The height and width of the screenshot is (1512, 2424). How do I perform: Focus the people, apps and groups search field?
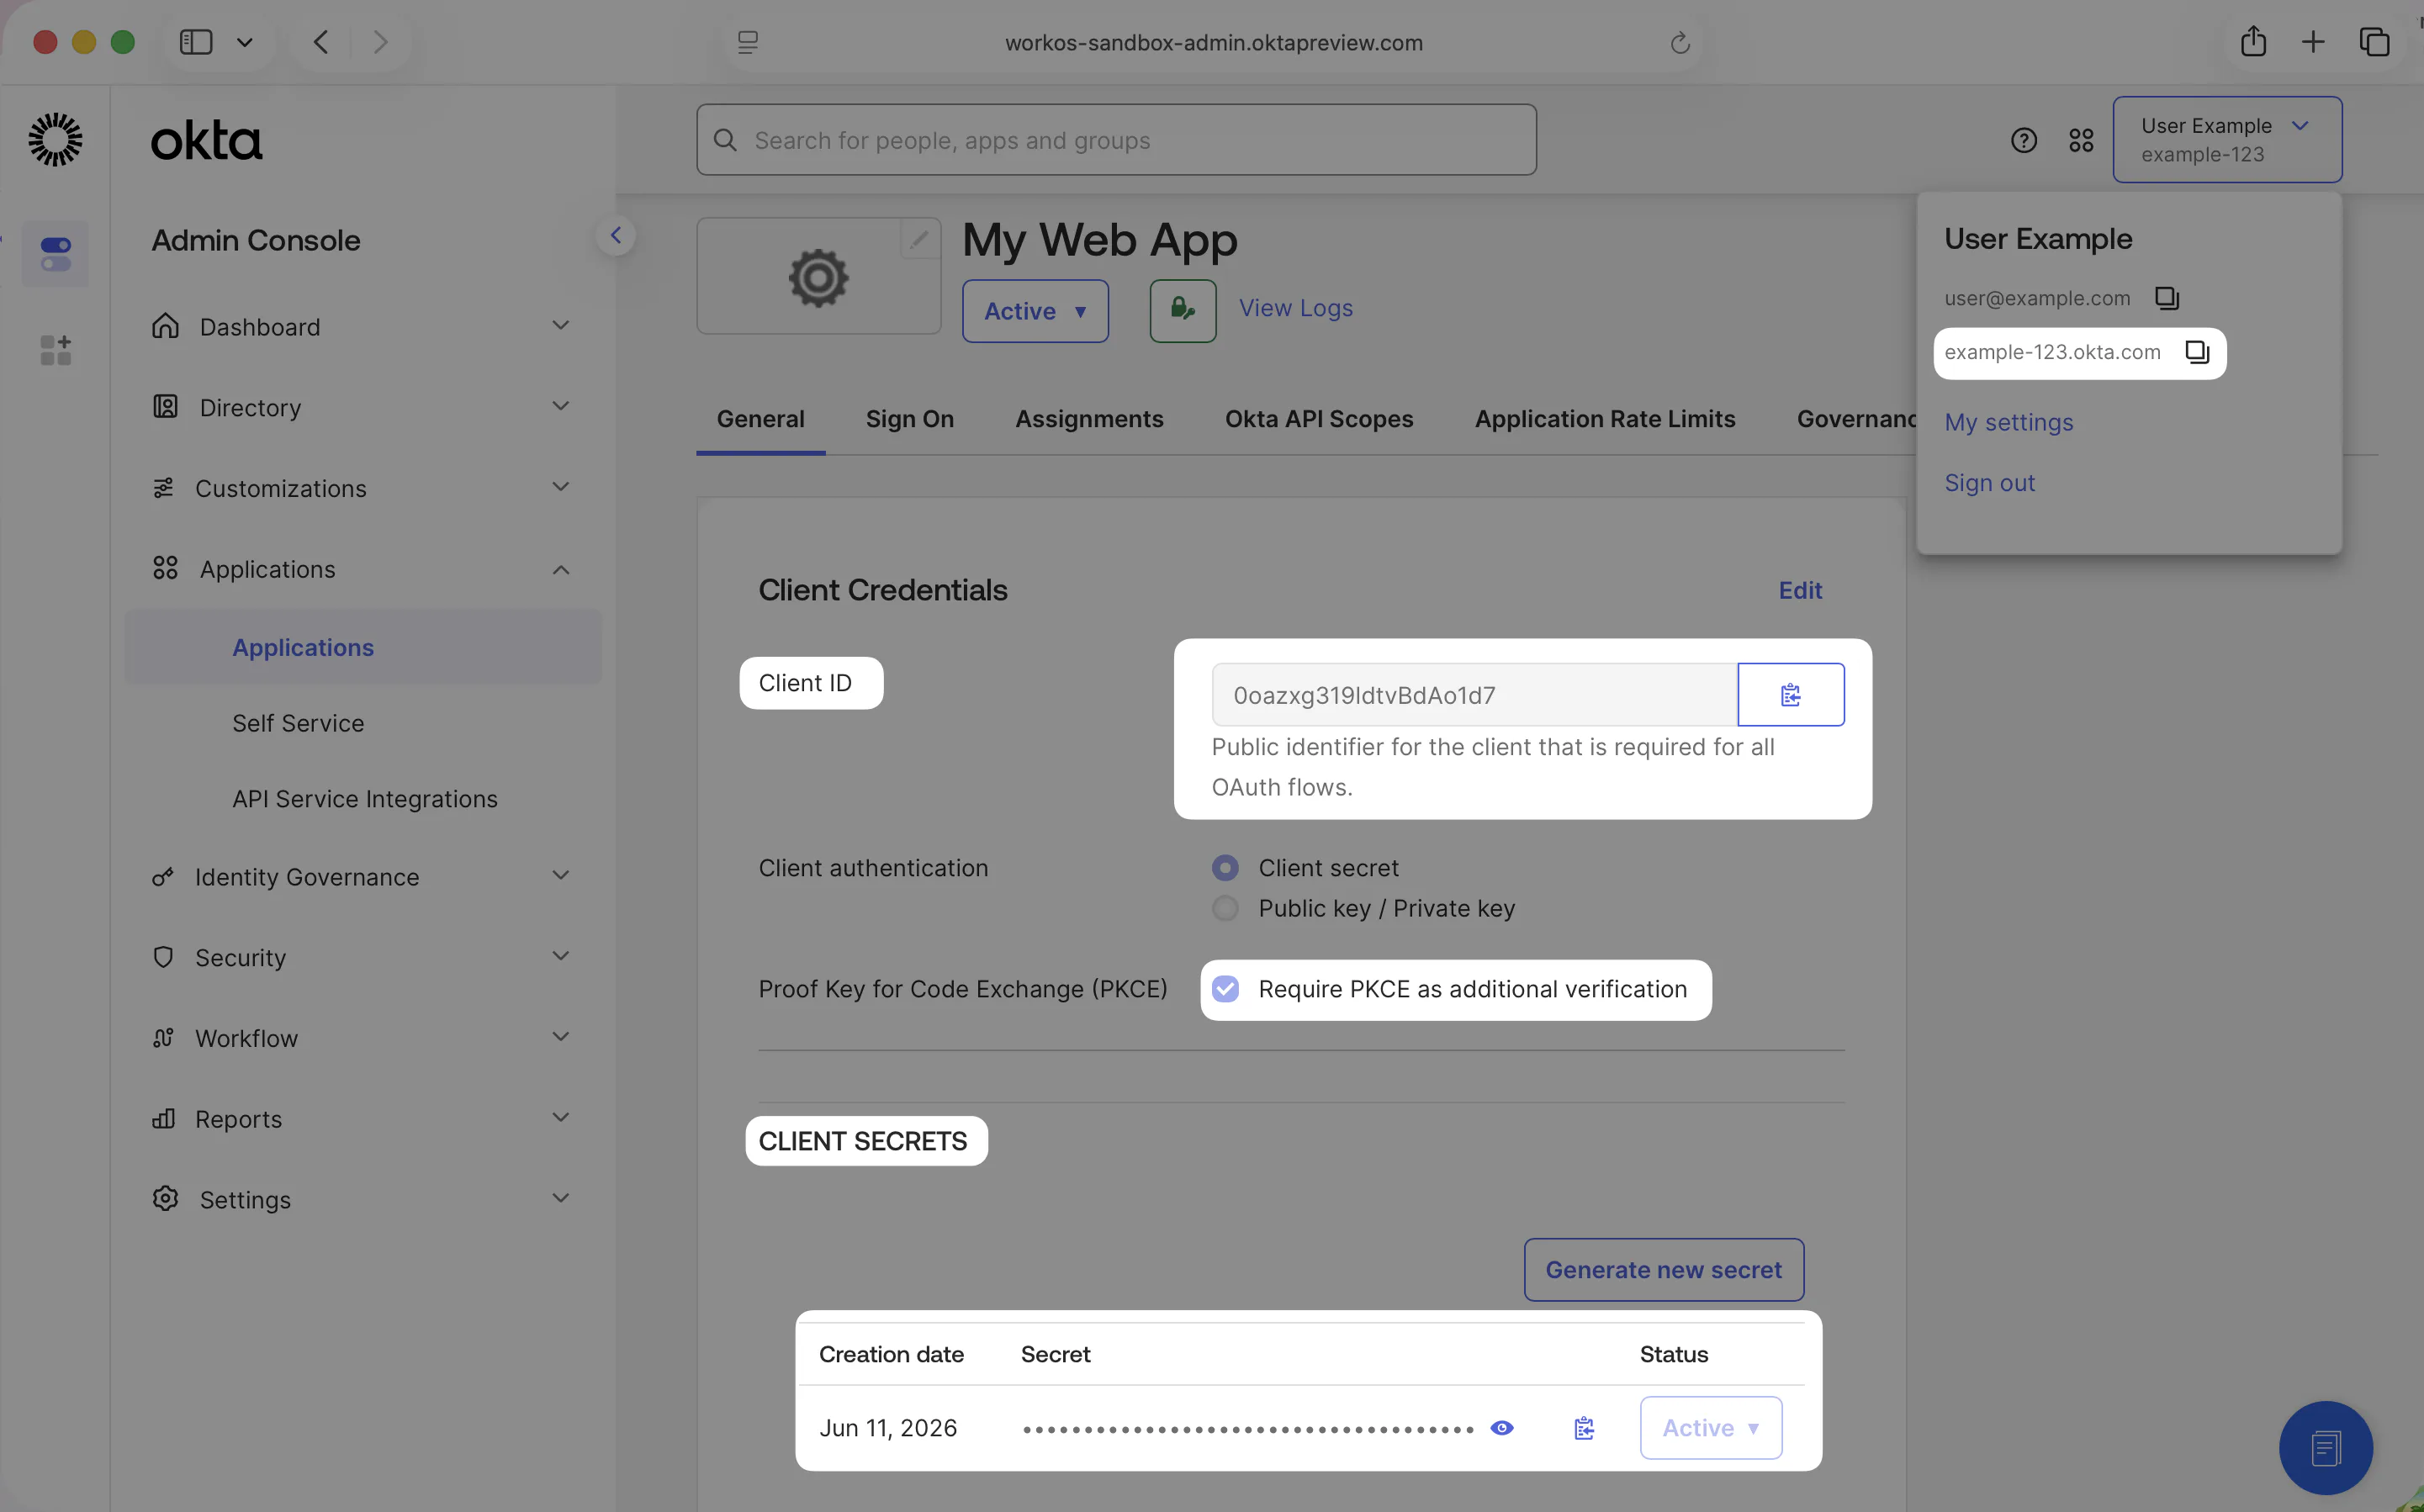[1116, 140]
